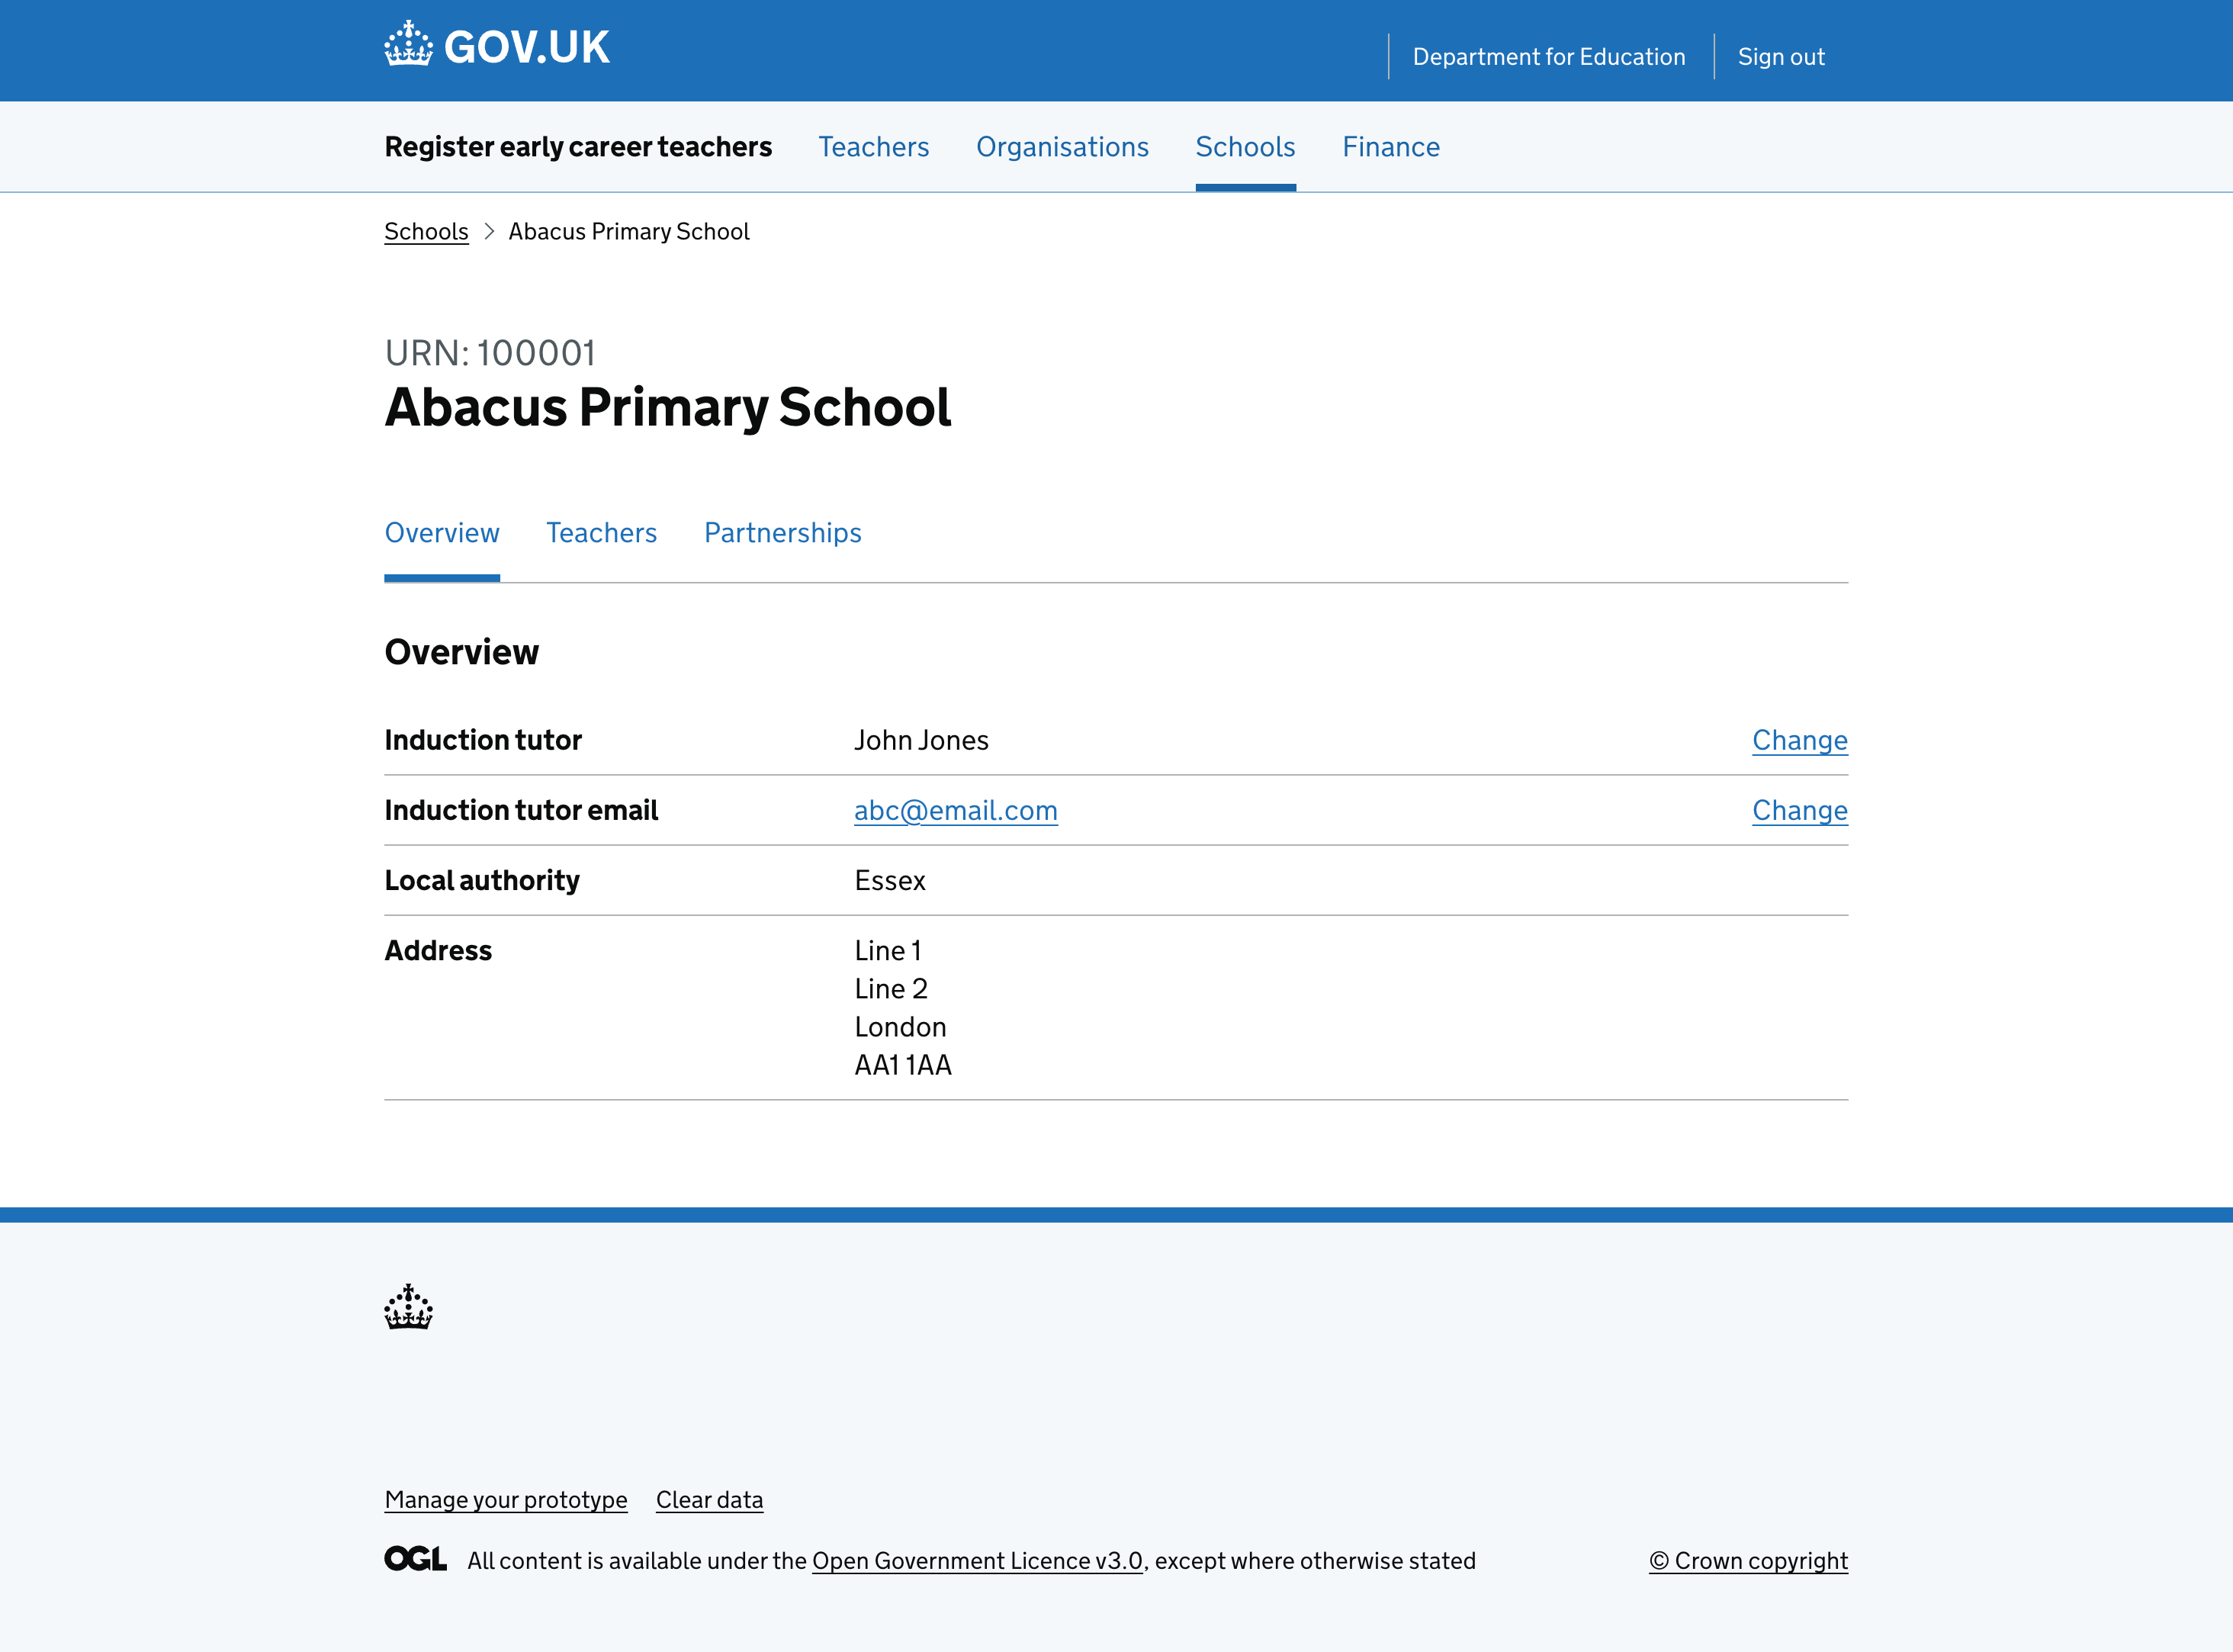
Task: Change the induction tutor John Jones
Action: click(x=1799, y=740)
